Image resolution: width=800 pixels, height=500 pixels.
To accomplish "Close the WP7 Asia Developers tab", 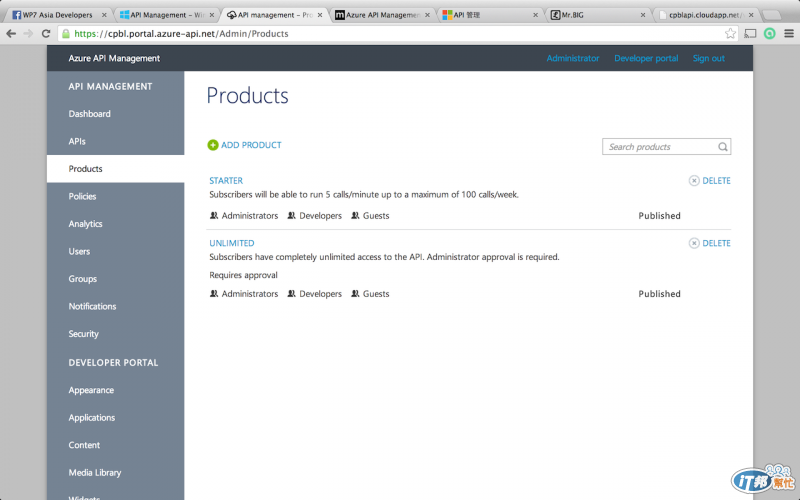I will 104,15.
